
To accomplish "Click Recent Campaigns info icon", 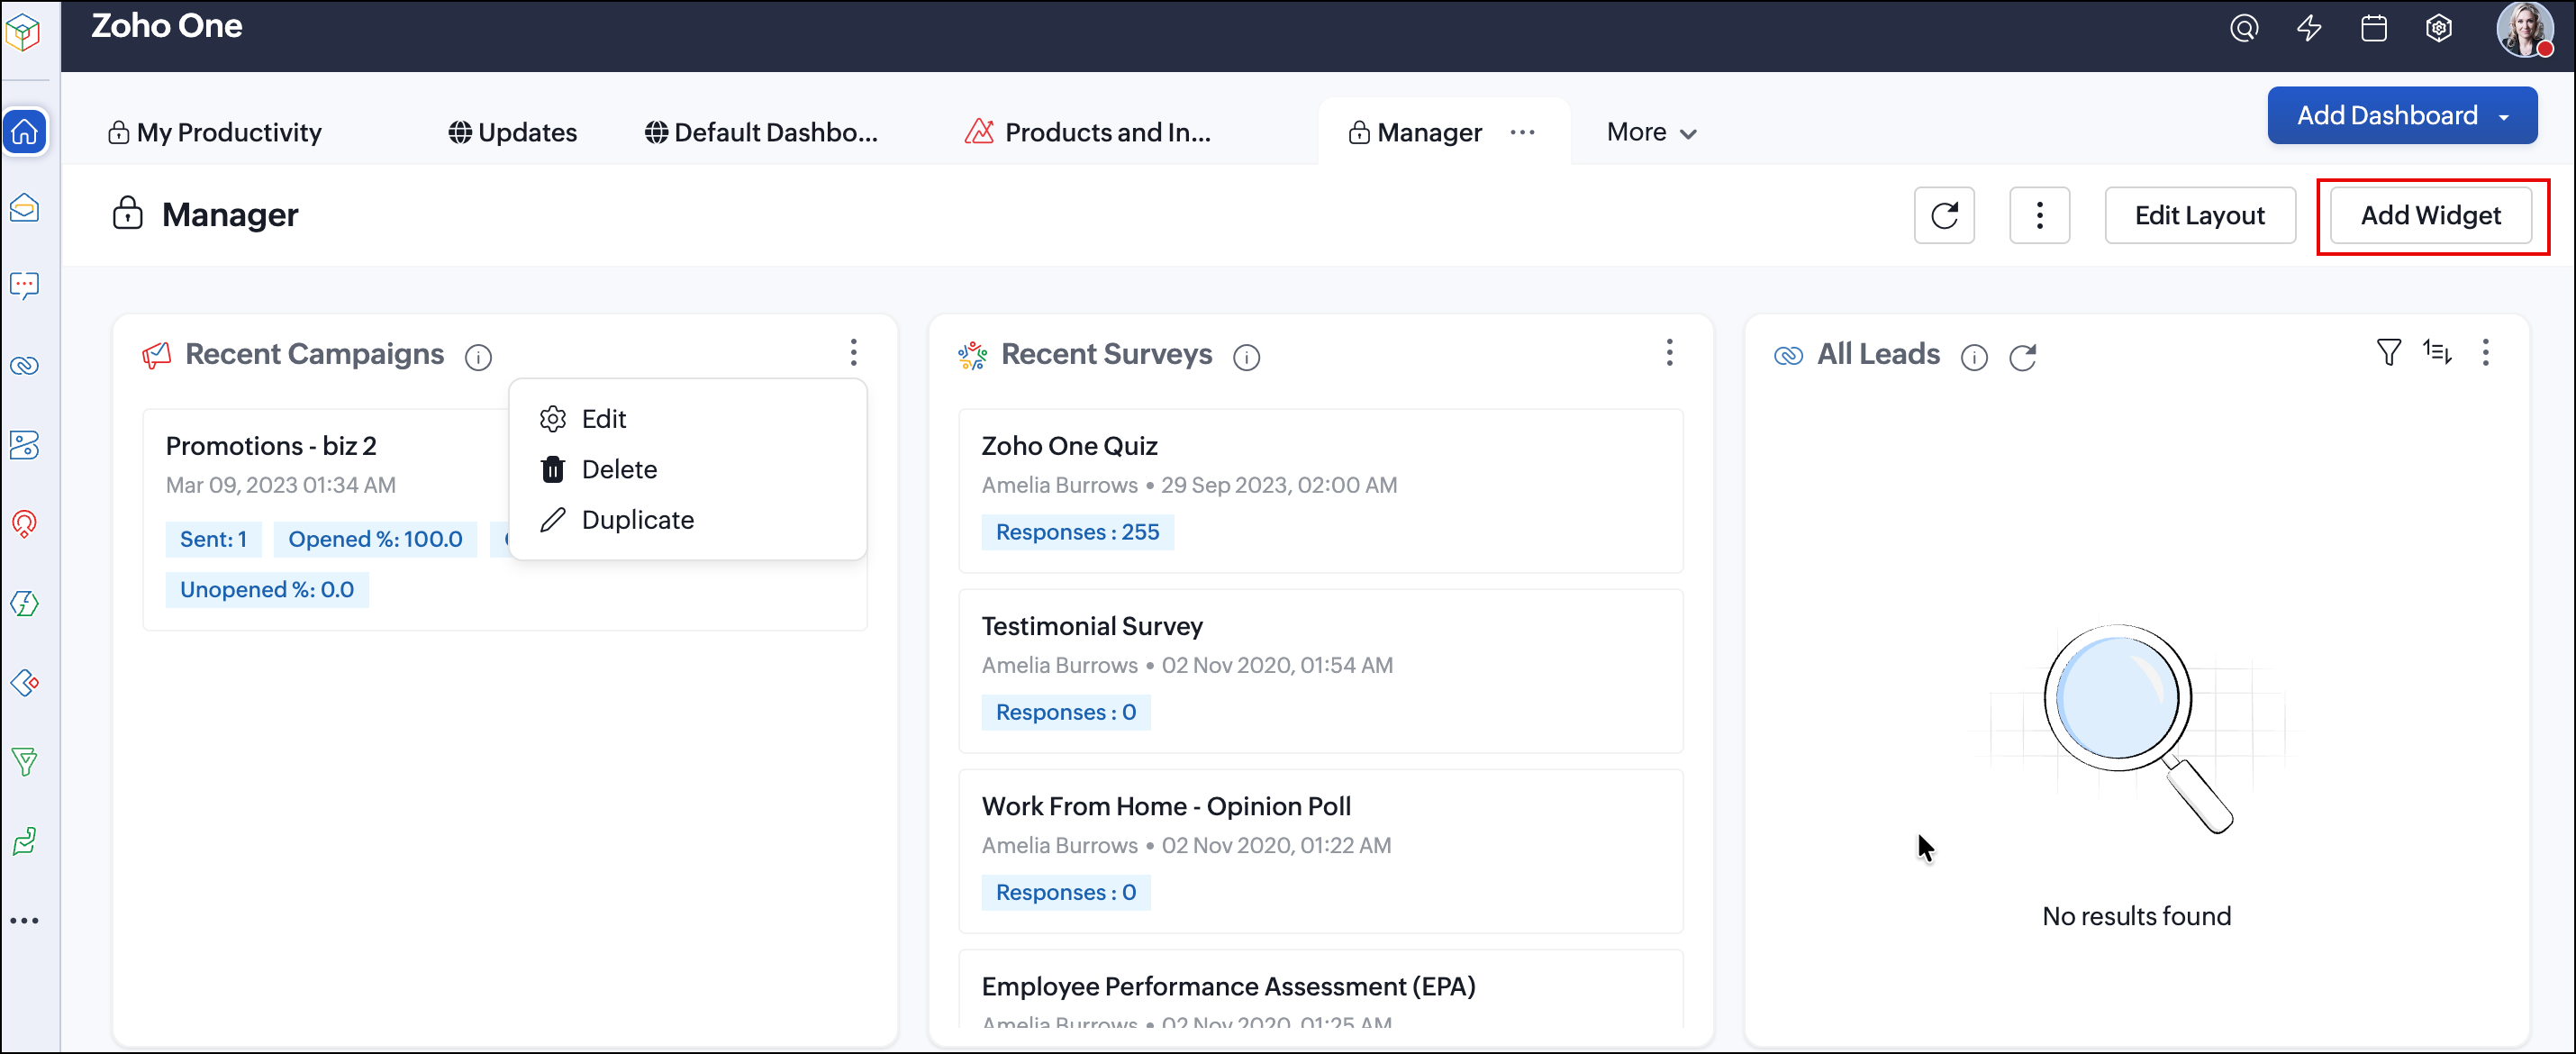I will coord(479,357).
